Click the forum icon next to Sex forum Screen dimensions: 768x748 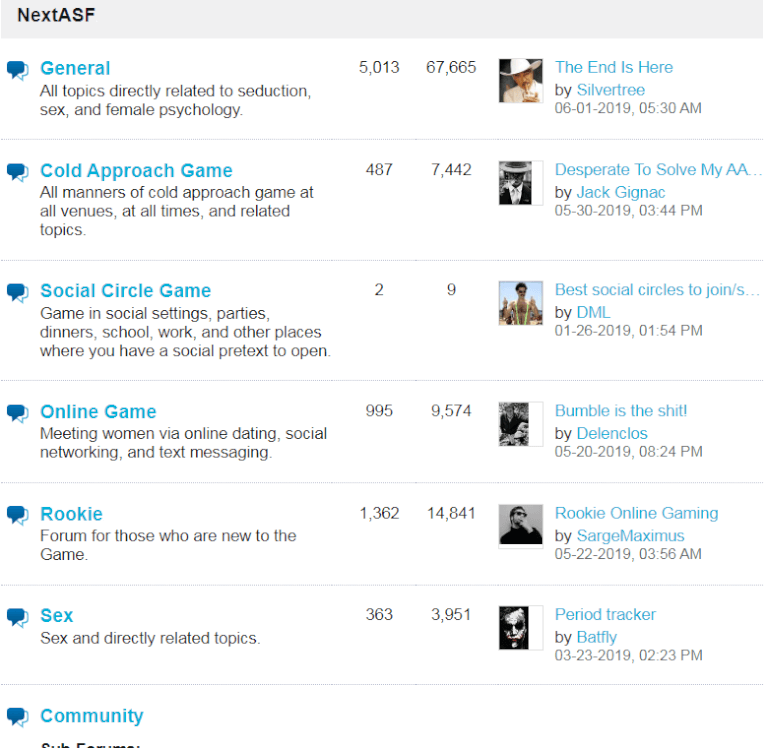click(18, 617)
